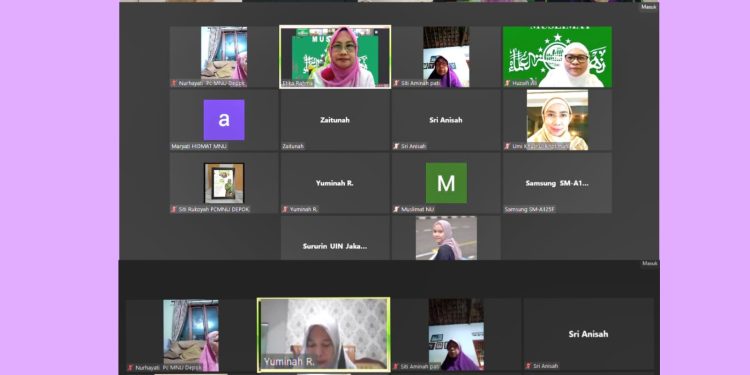Click the Samsung SM-A1... tile name
Viewport: 750px width, 375px height.
[557, 183]
